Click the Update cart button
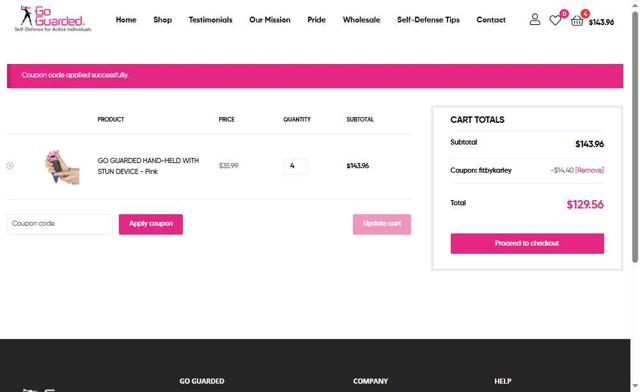The height and width of the screenshot is (392, 640). 382,224
